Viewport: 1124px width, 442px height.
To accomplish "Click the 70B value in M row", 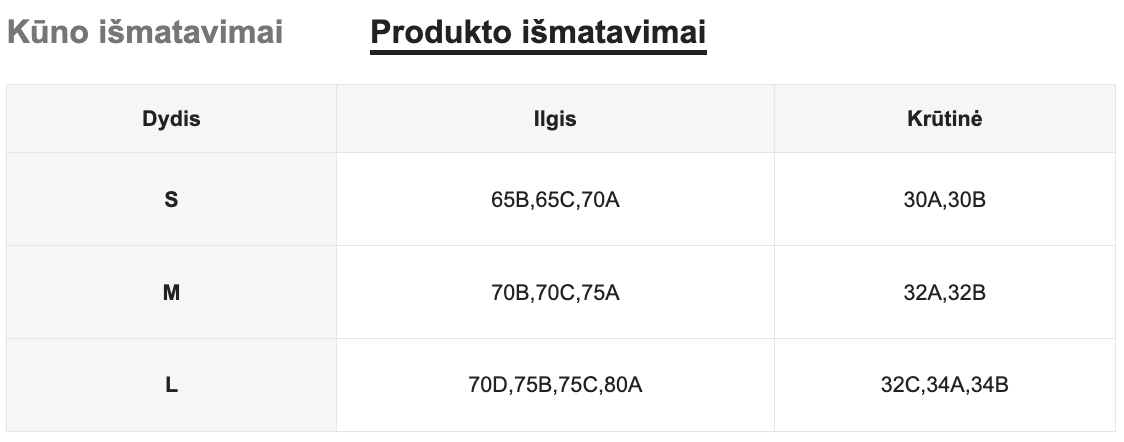I will 509,293.
